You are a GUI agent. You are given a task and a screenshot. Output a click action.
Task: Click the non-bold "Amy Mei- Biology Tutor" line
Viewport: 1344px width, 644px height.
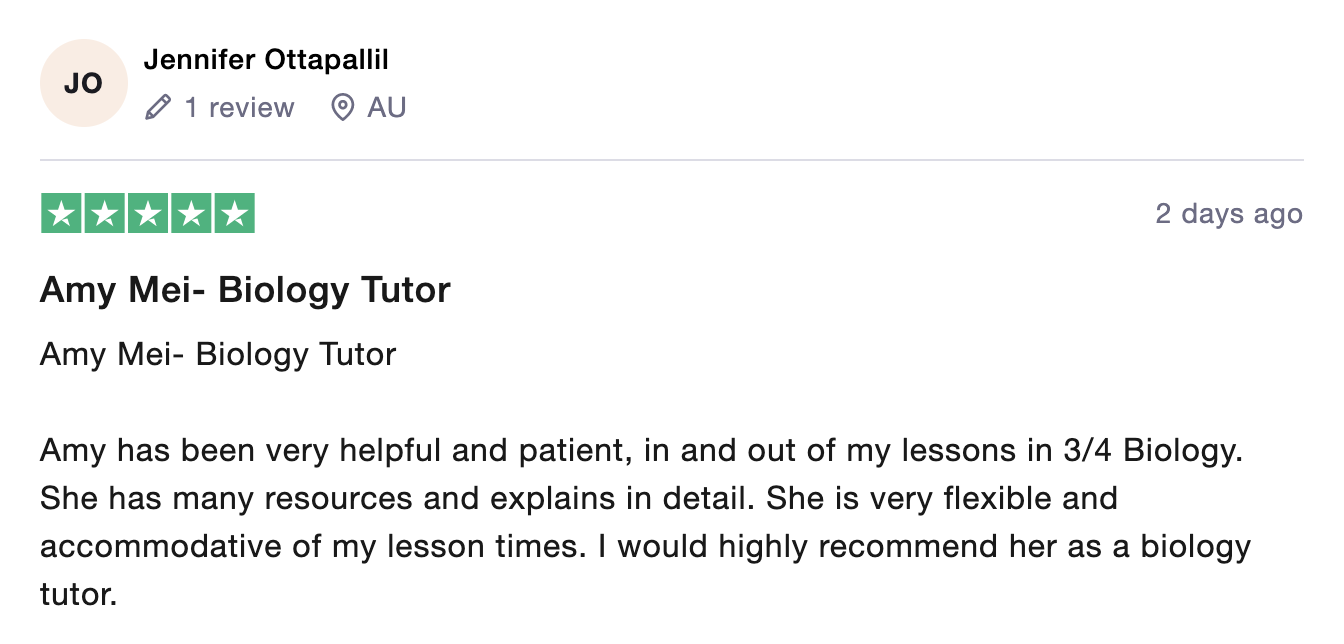click(218, 354)
